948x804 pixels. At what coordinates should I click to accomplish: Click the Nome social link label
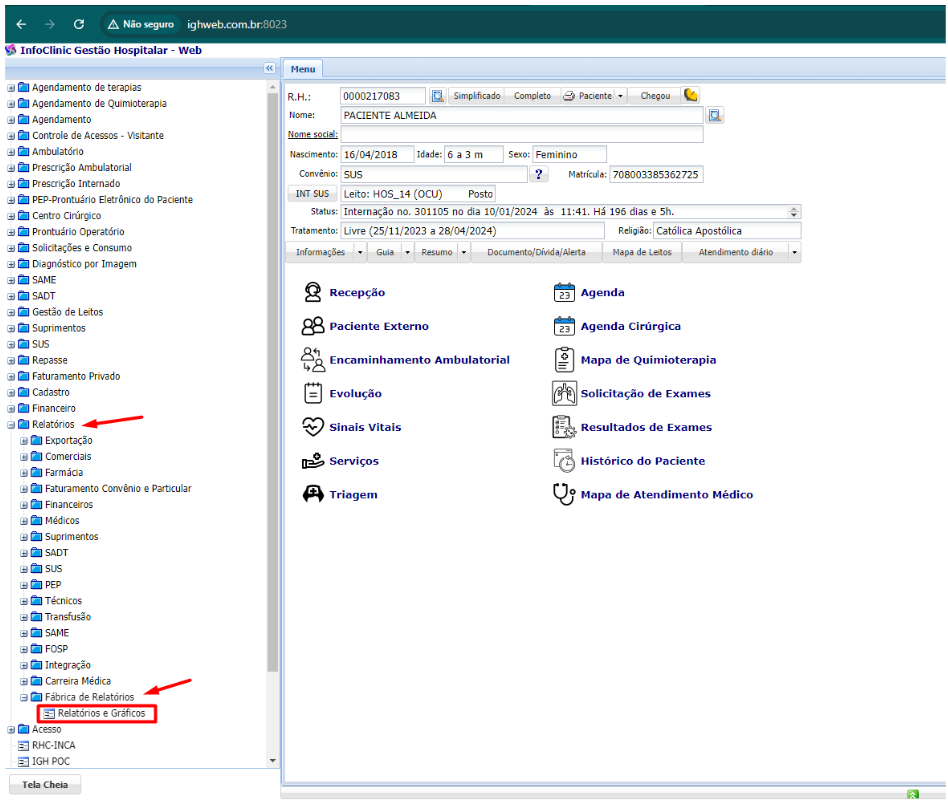point(313,134)
